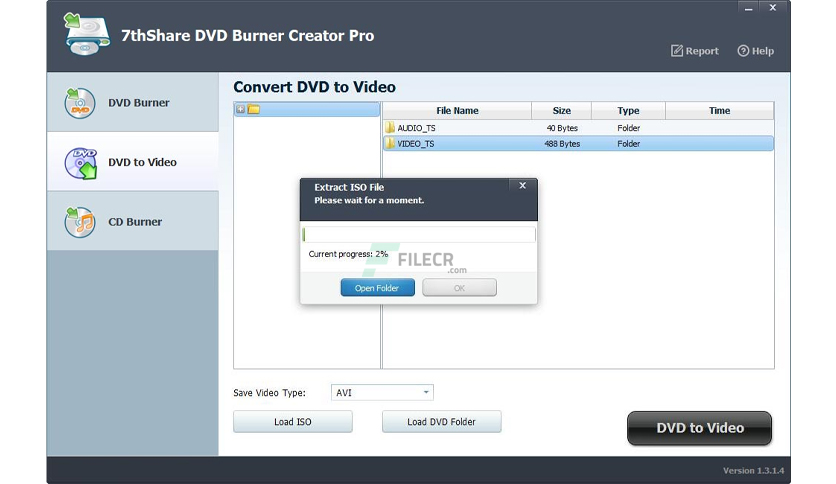Click Folder type cell of AUDIO_TS row

point(629,128)
